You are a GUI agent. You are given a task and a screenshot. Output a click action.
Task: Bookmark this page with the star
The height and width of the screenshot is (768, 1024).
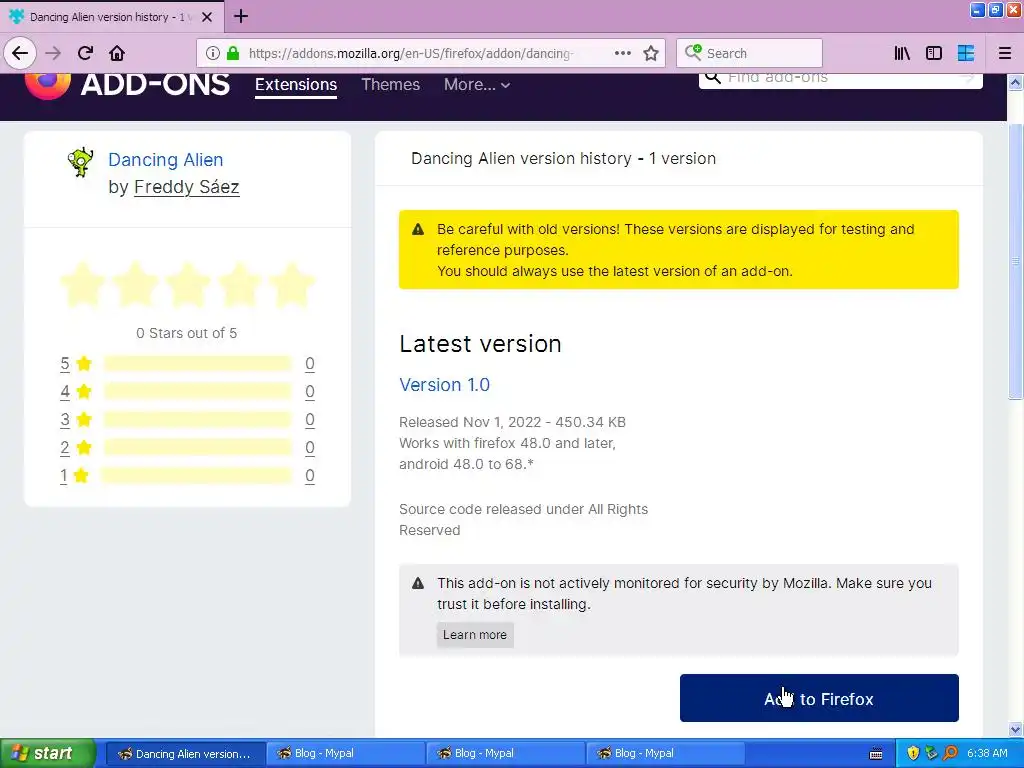(651, 53)
